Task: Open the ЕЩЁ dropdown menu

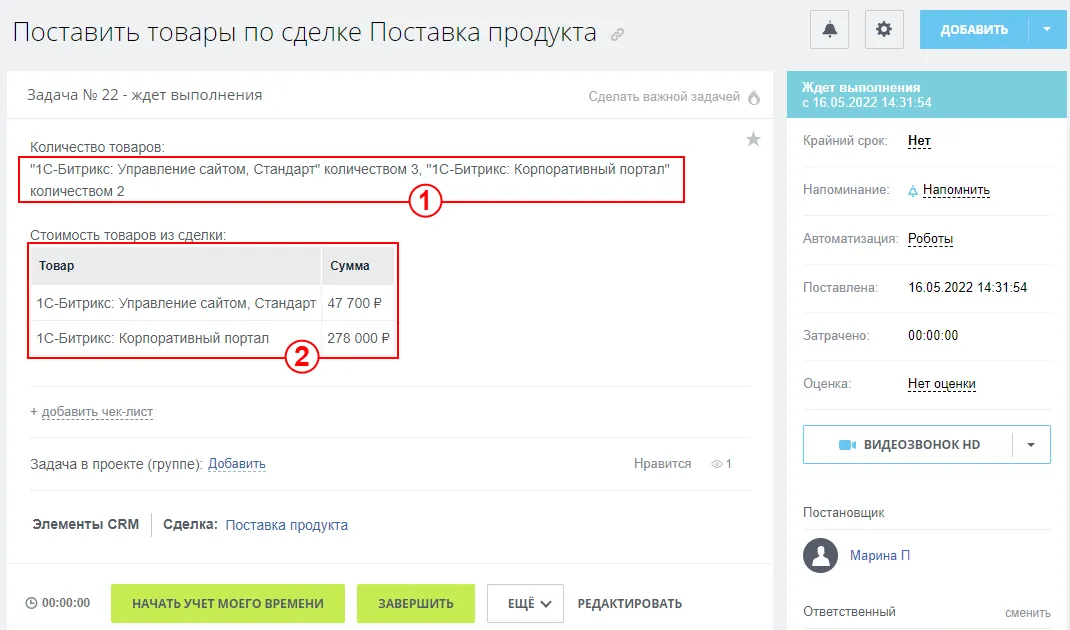Action: 525,603
